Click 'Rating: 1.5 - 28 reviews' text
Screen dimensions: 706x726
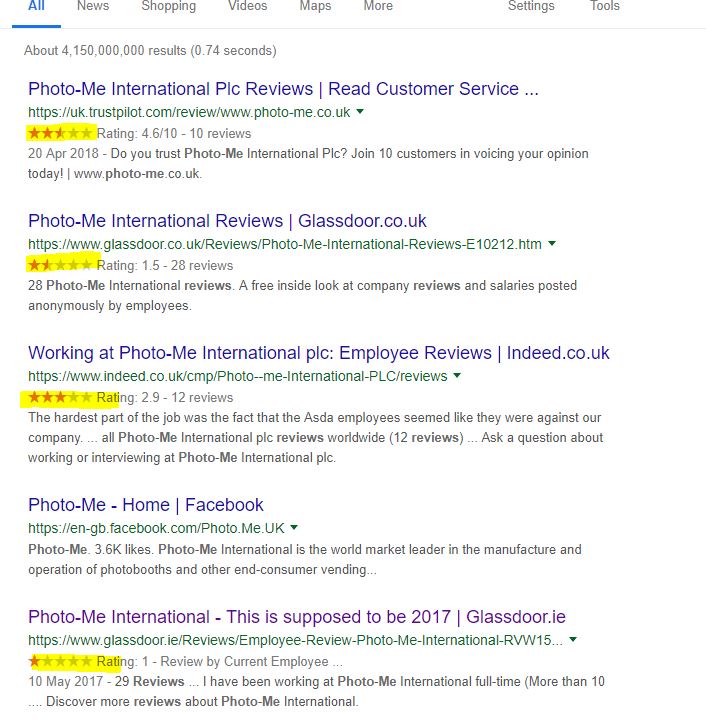click(165, 265)
